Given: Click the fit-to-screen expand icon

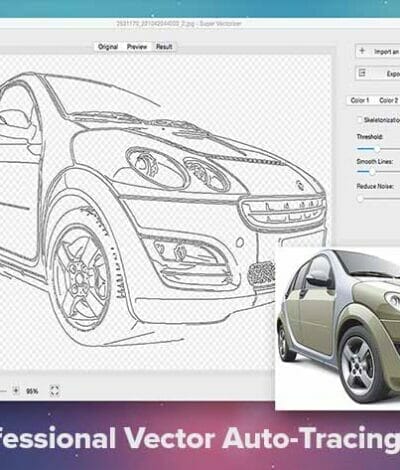Looking at the screenshot, I should (x=54, y=390).
